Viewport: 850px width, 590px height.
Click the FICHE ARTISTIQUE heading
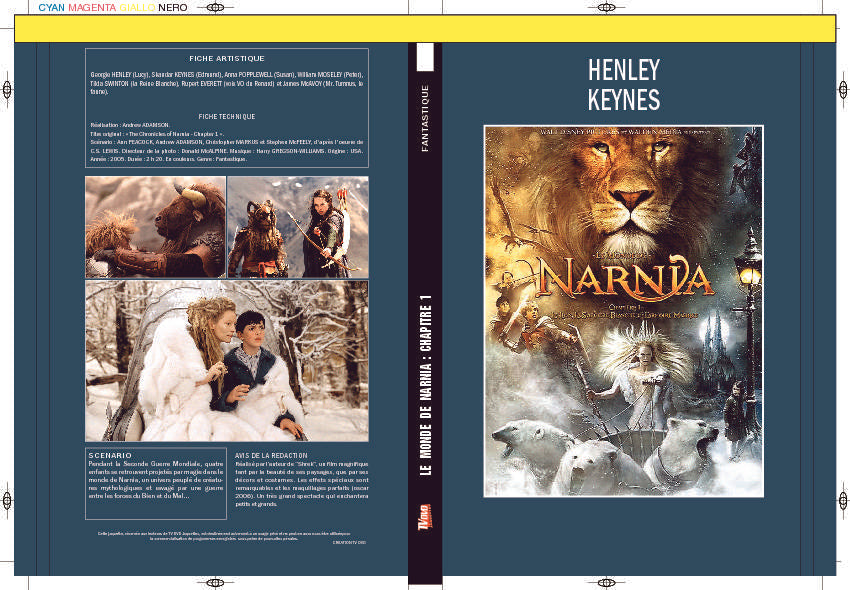227,59
